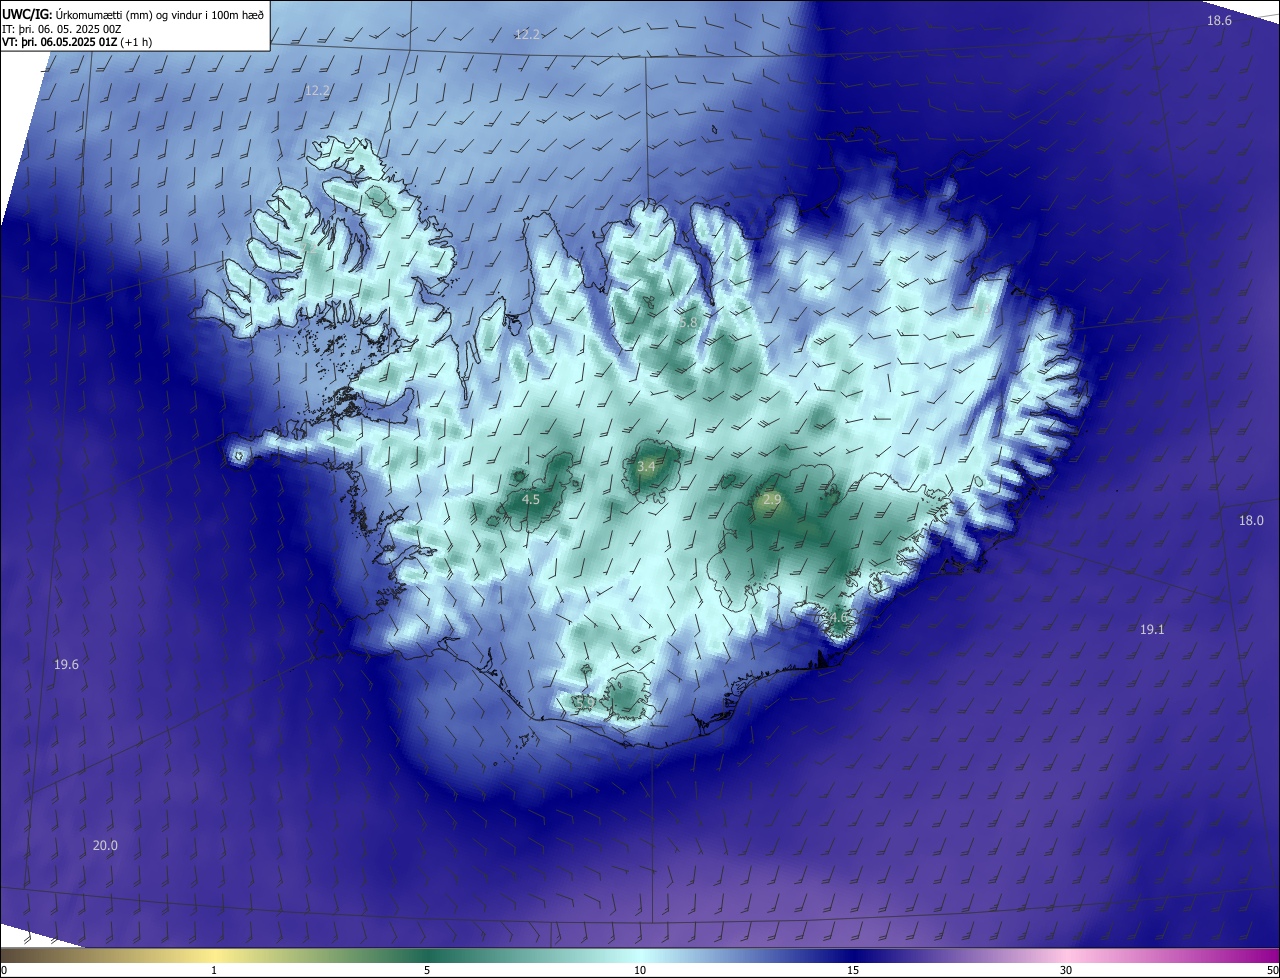Click the 5.9 value label
This screenshot has height=978, width=1280.
(586, 703)
